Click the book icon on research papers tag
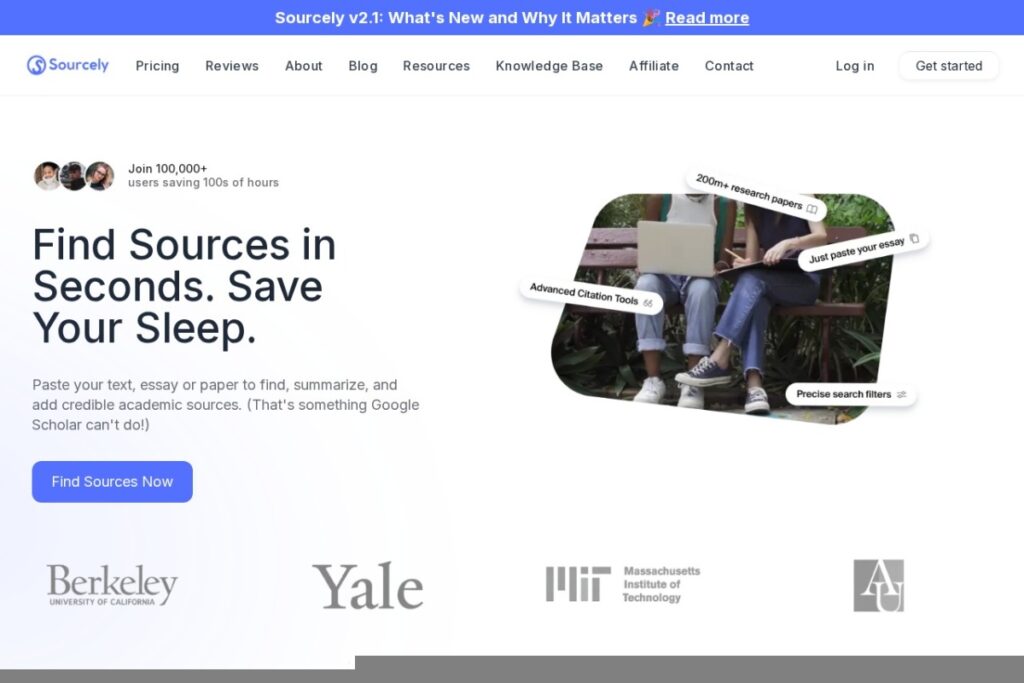 point(812,209)
